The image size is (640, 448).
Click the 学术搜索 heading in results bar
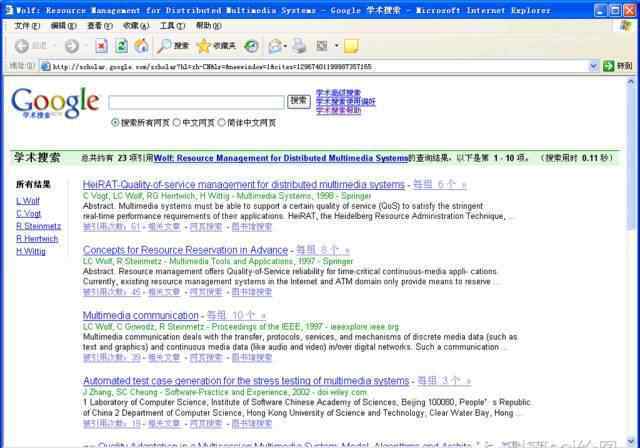tap(37, 158)
